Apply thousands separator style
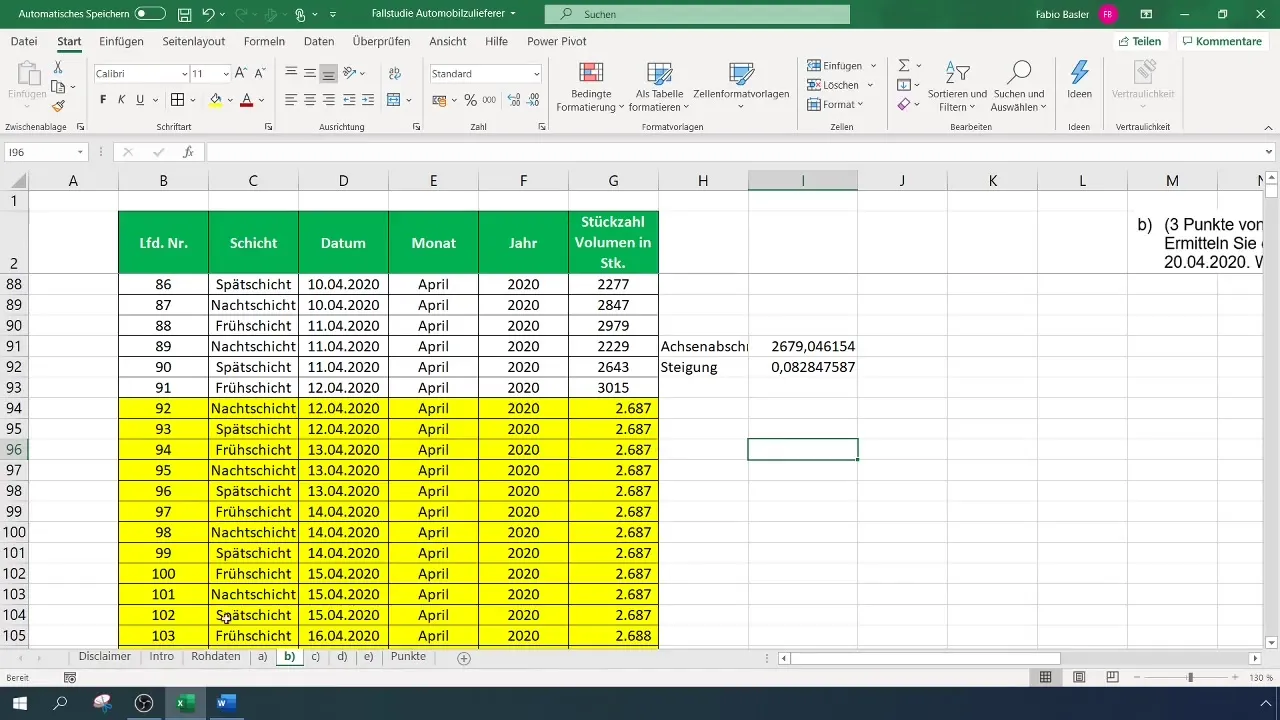This screenshot has height=720, width=1280. pyautogui.click(x=489, y=100)
